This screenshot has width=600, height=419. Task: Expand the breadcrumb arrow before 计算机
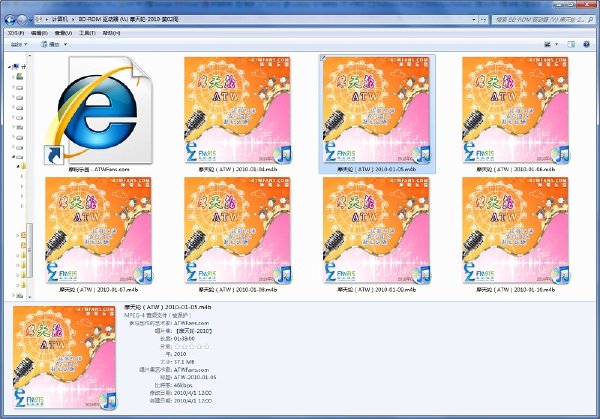tap(47, 19)
